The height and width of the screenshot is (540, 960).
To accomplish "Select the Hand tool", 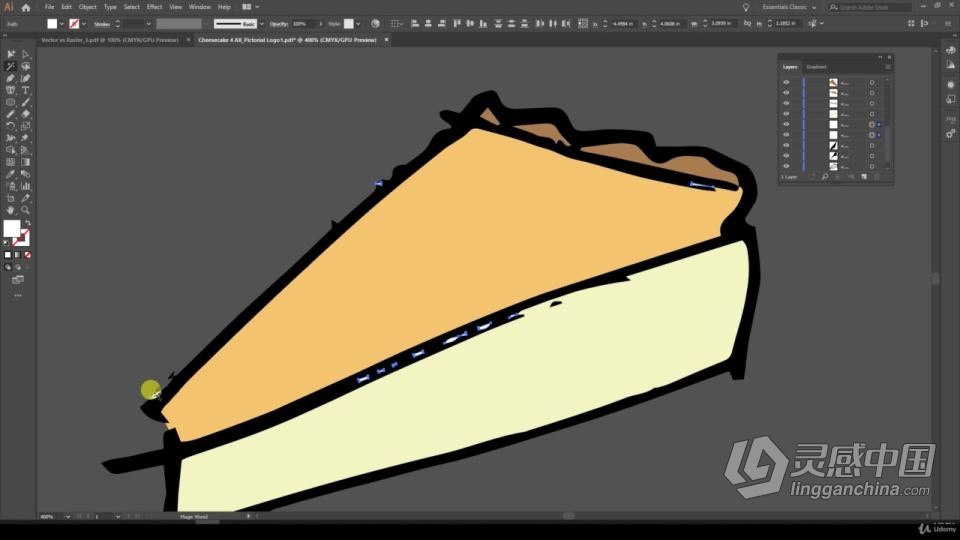I will [x=10, y=210].
